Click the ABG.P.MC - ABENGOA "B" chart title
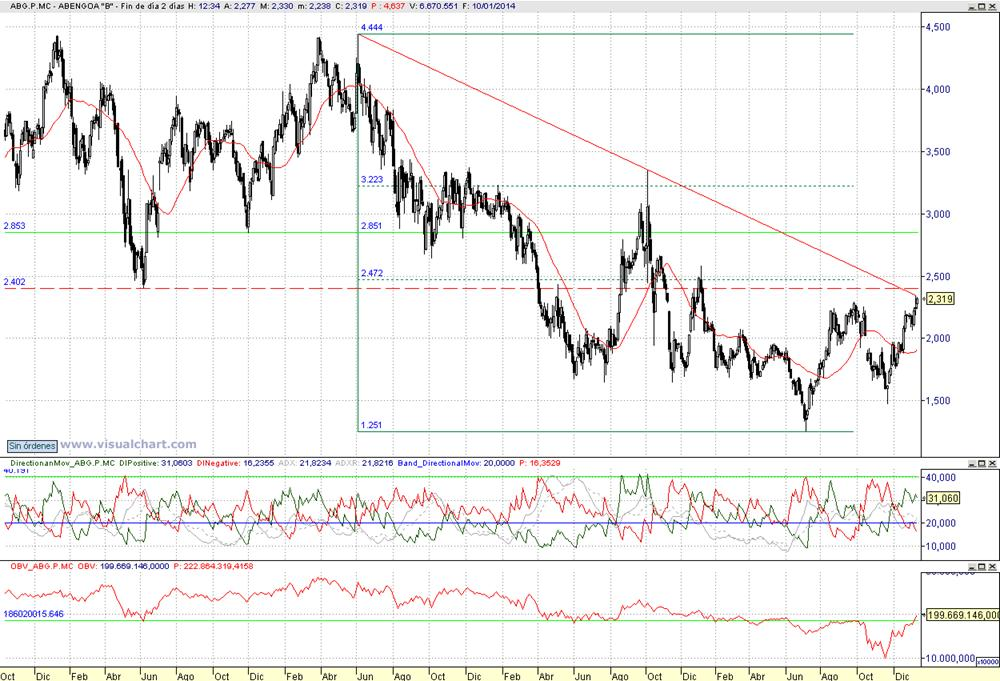The height and width of the screenshot is (681, 1000). click(61, 6)
